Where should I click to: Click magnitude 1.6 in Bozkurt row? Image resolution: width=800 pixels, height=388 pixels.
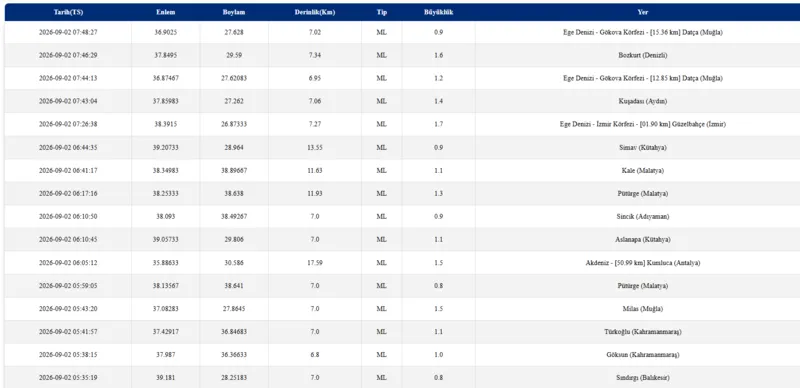[438, 55]
